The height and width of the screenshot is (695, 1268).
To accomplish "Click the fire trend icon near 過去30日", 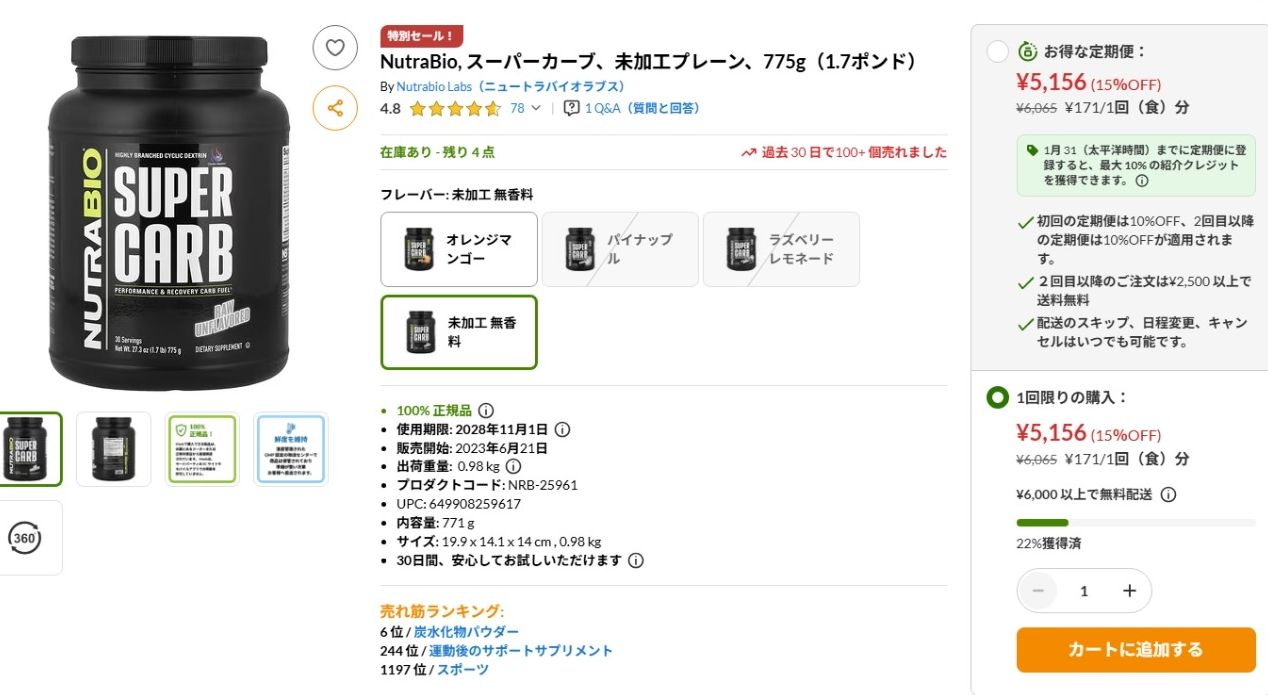I will pyautogui.click(x=749, y=152).
